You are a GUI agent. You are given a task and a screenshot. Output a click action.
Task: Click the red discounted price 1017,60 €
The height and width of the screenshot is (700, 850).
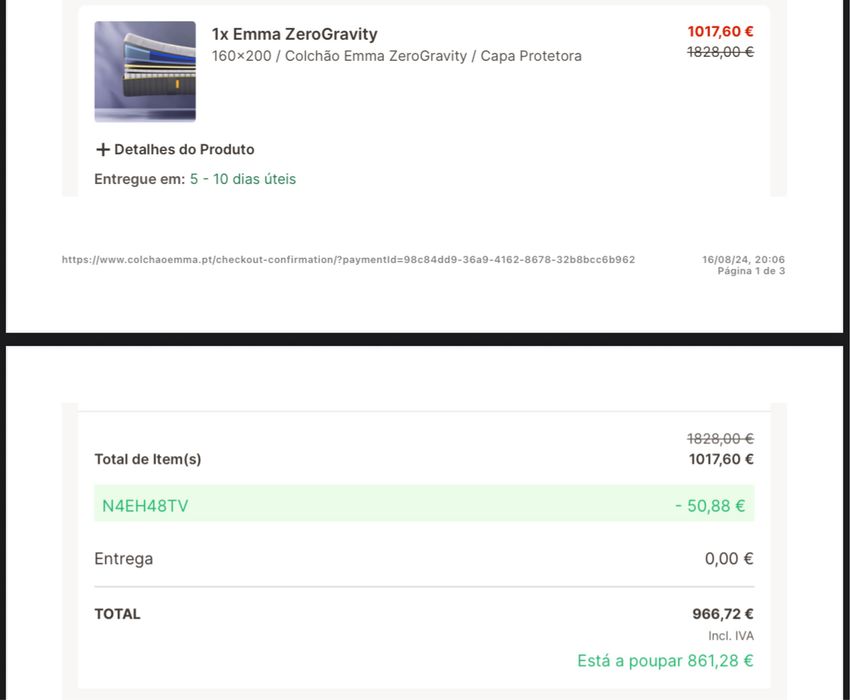pyautogui.click(x=720, y=31)
